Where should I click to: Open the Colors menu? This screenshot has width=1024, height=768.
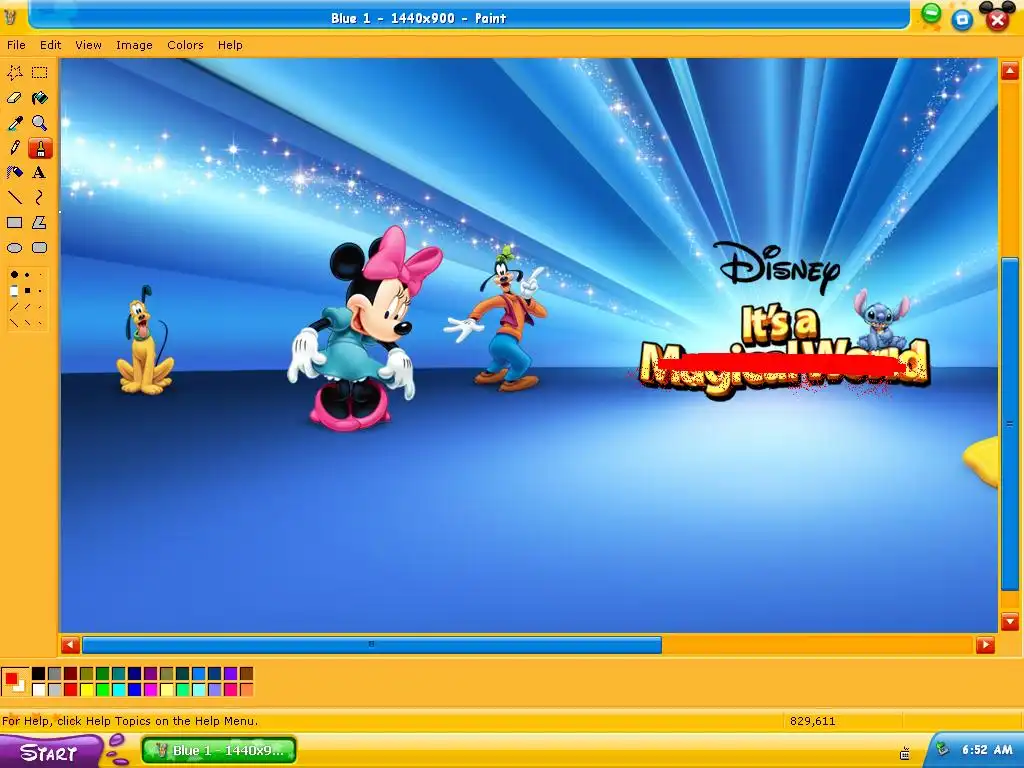(x=185, y=45)
